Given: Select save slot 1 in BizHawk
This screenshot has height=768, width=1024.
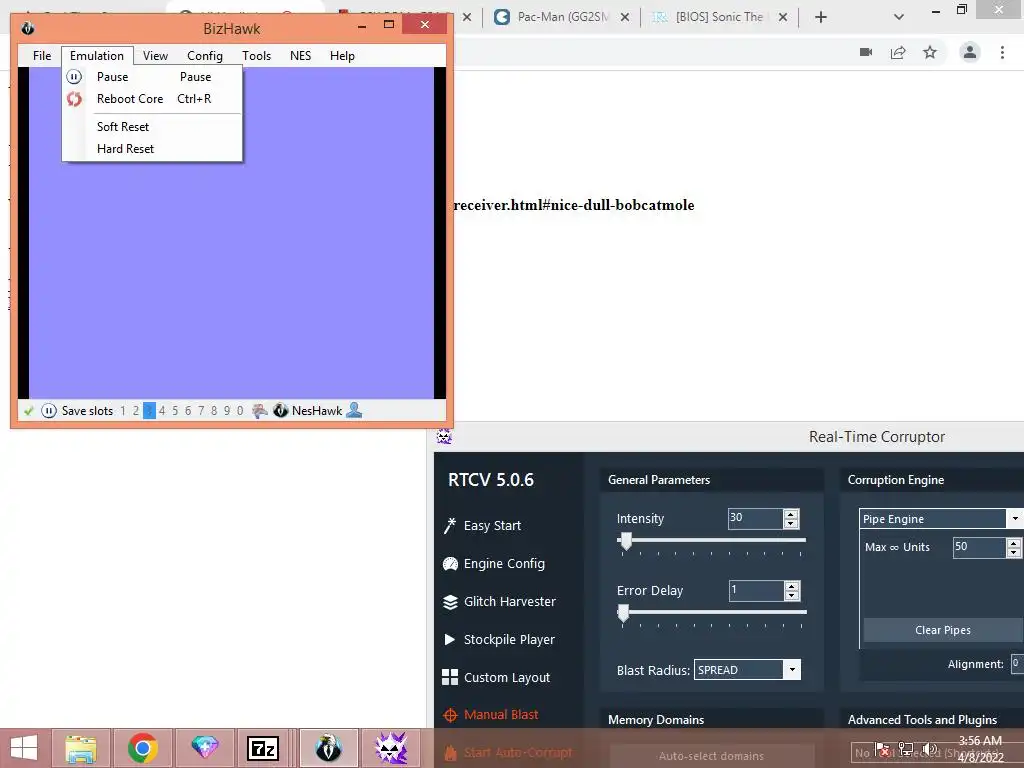Looking at the screenshot, I should click(x=123, y=411).
